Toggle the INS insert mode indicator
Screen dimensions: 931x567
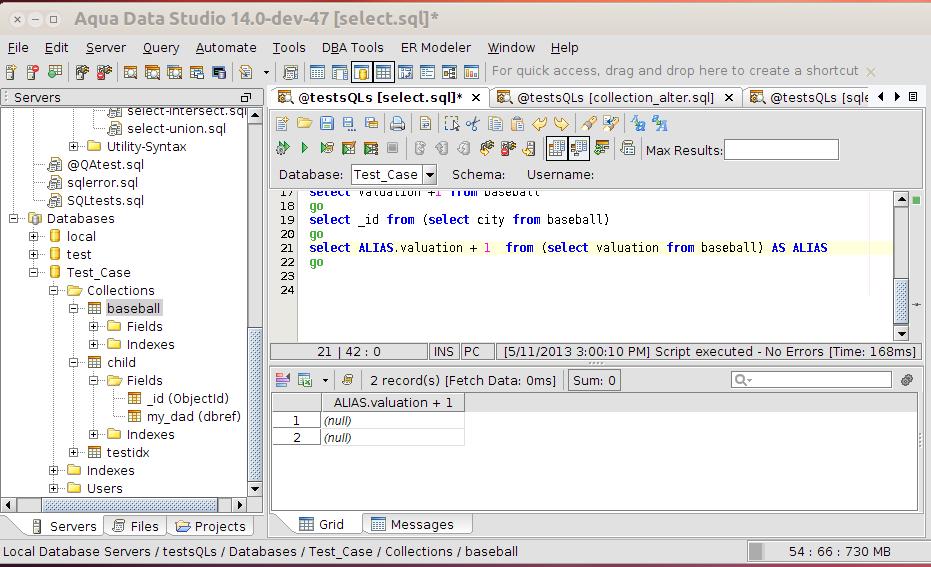point(444,351)
